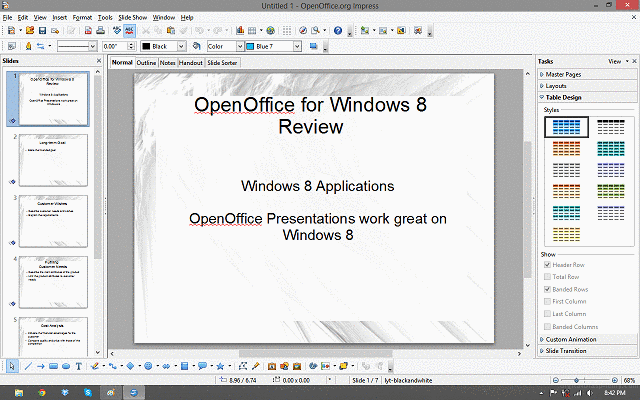The width and height of the screenshot is (640, 400).
Task: Choose the Callouts shape tool
Action: 202,366
